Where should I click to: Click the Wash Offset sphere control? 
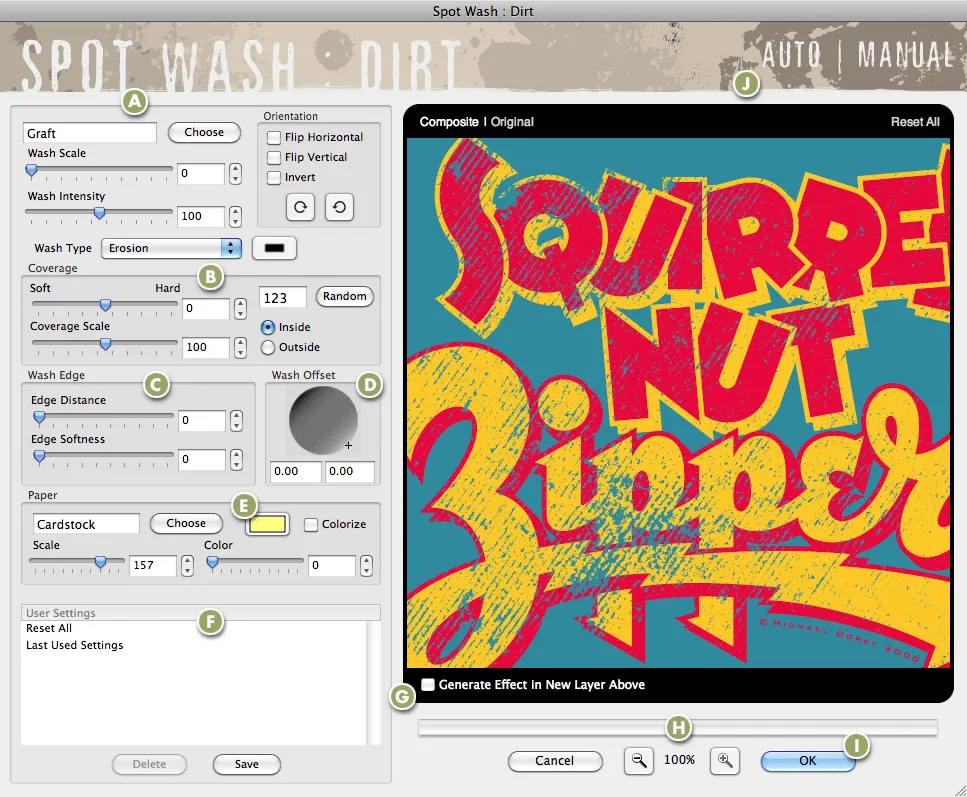[x=322, y=419]
